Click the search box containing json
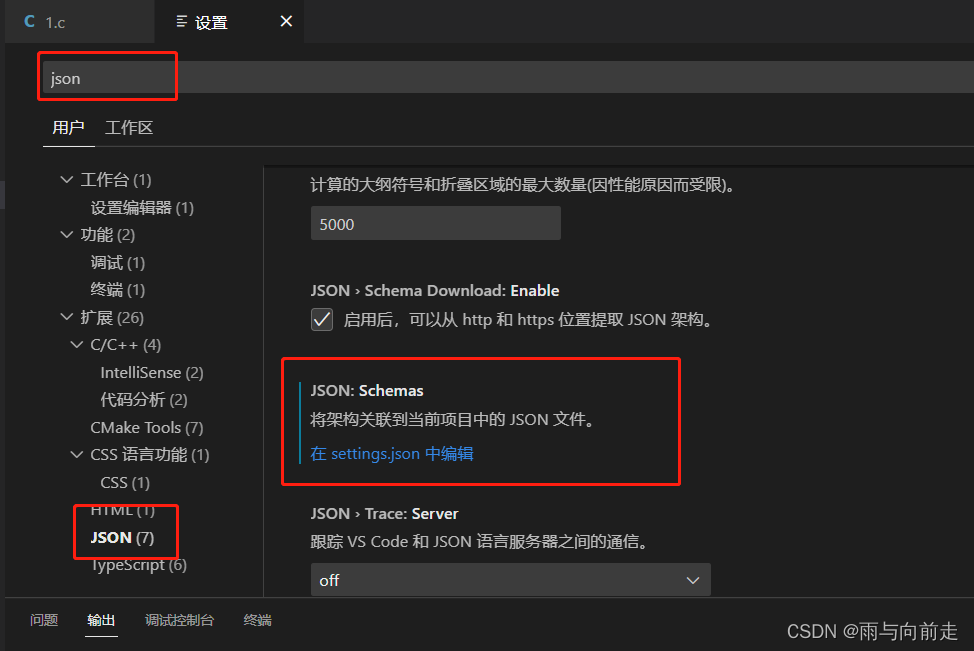The width and height of the screenshot is (974, 651). [107, 76]
